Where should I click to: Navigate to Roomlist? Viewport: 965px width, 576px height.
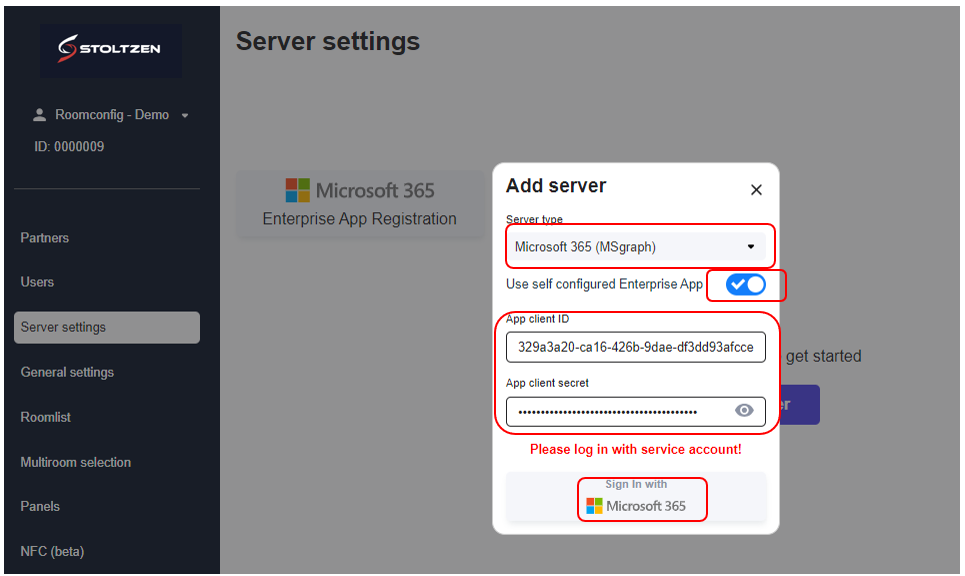pos(46,417)
